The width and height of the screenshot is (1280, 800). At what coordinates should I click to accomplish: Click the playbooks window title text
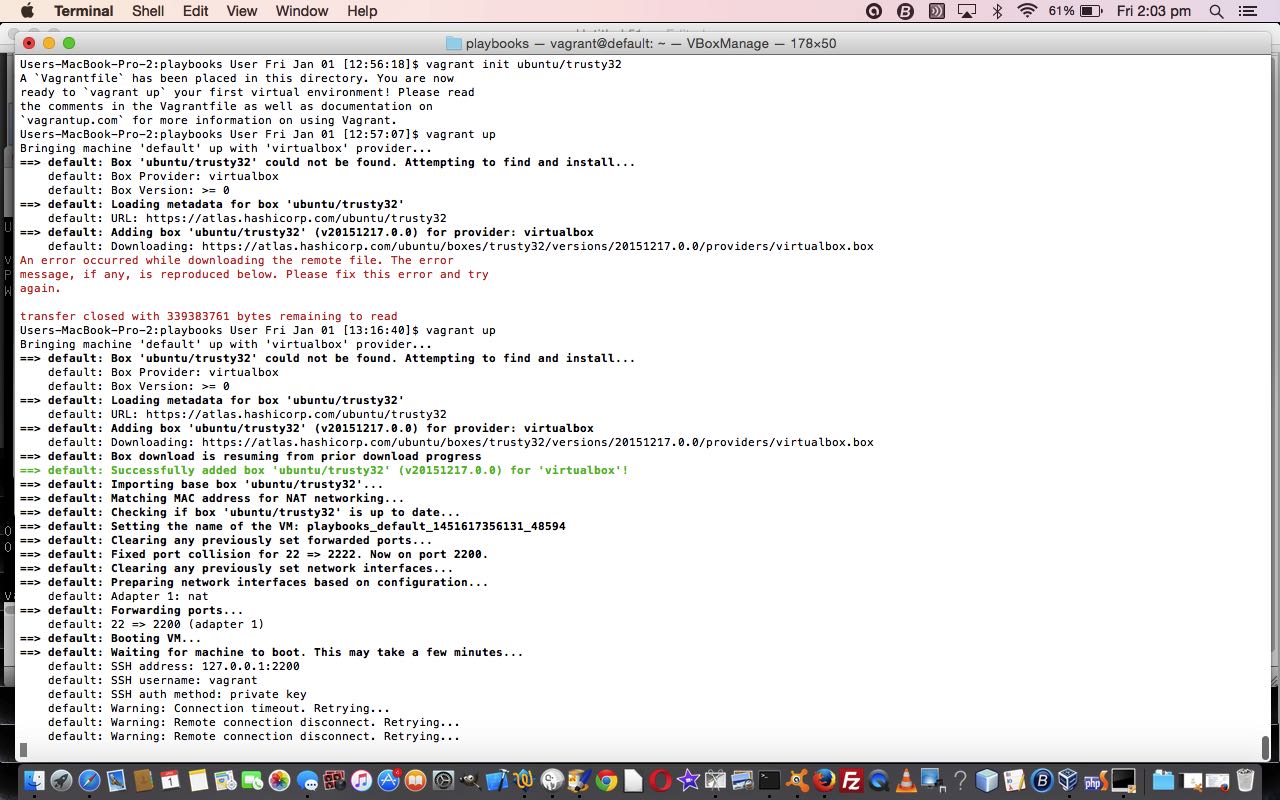click(x=651, y=43)
